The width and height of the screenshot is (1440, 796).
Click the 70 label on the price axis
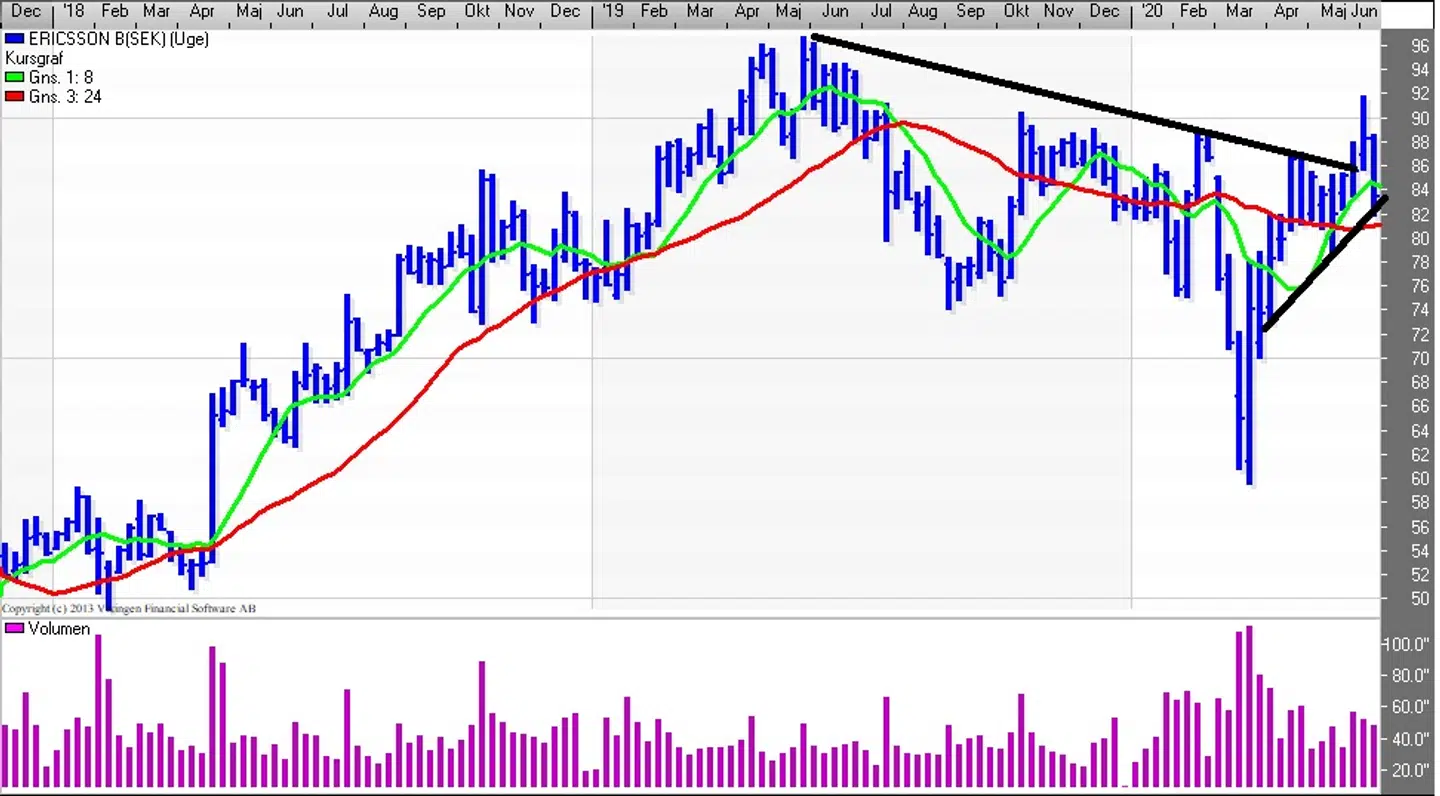click(x=1420, y=358)
